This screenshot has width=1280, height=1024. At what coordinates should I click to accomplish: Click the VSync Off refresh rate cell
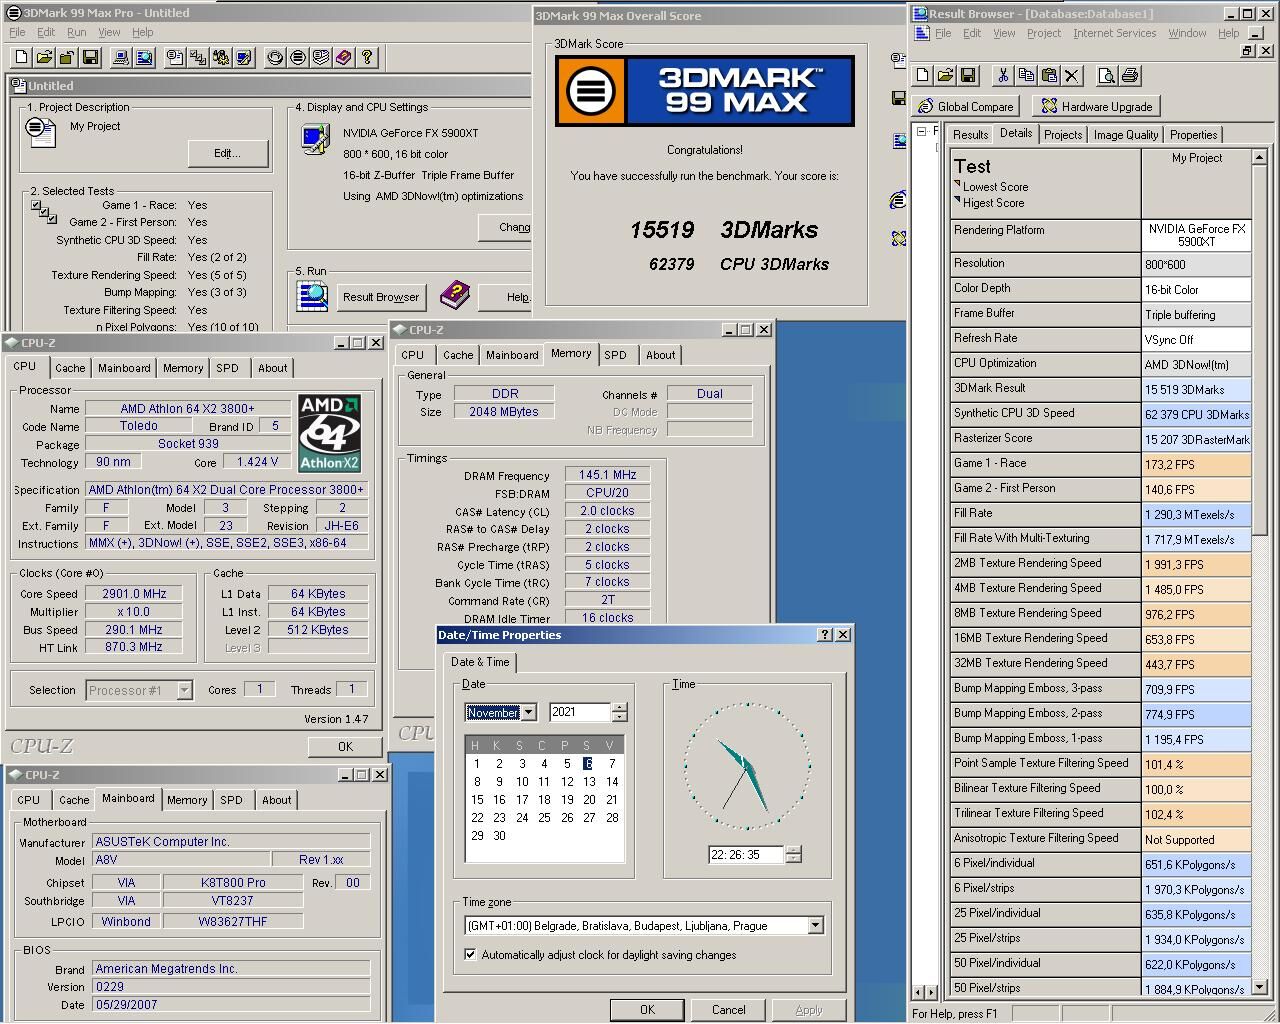point(1196,339)
